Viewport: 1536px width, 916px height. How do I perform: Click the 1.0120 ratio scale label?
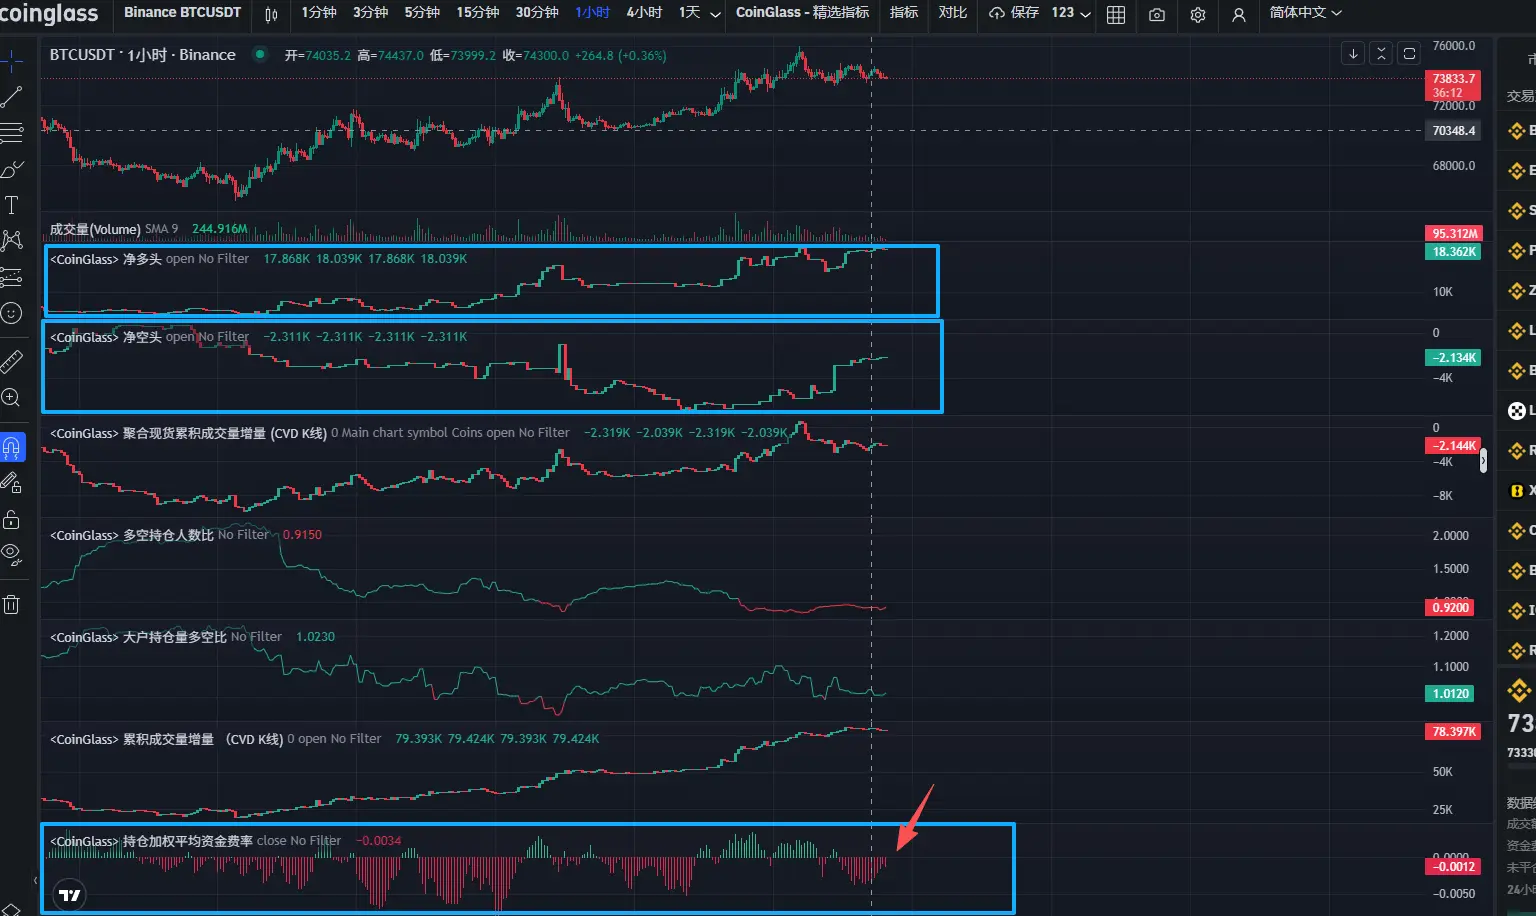pos(1451,694)
